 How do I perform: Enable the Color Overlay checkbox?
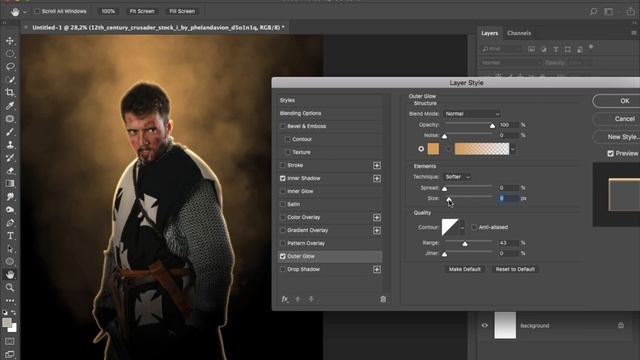pos(282,217)
